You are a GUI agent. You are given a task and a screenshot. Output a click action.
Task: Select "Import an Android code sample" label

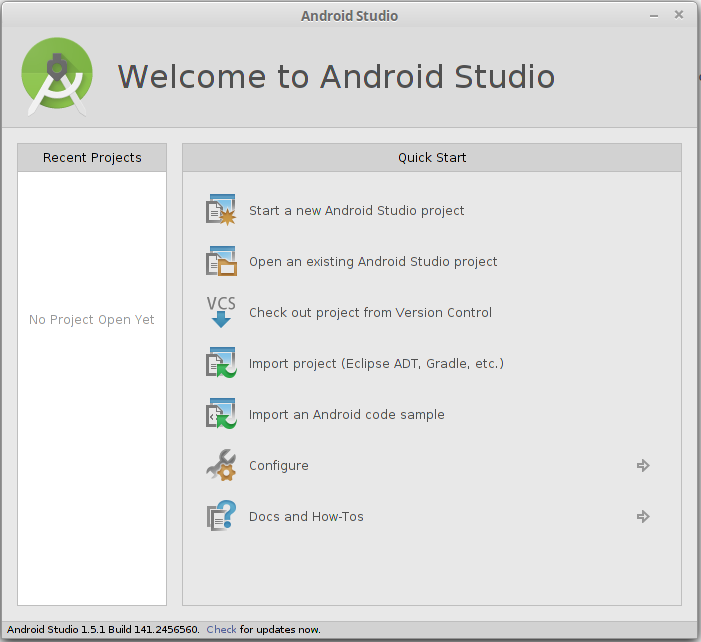click(346, 415)
